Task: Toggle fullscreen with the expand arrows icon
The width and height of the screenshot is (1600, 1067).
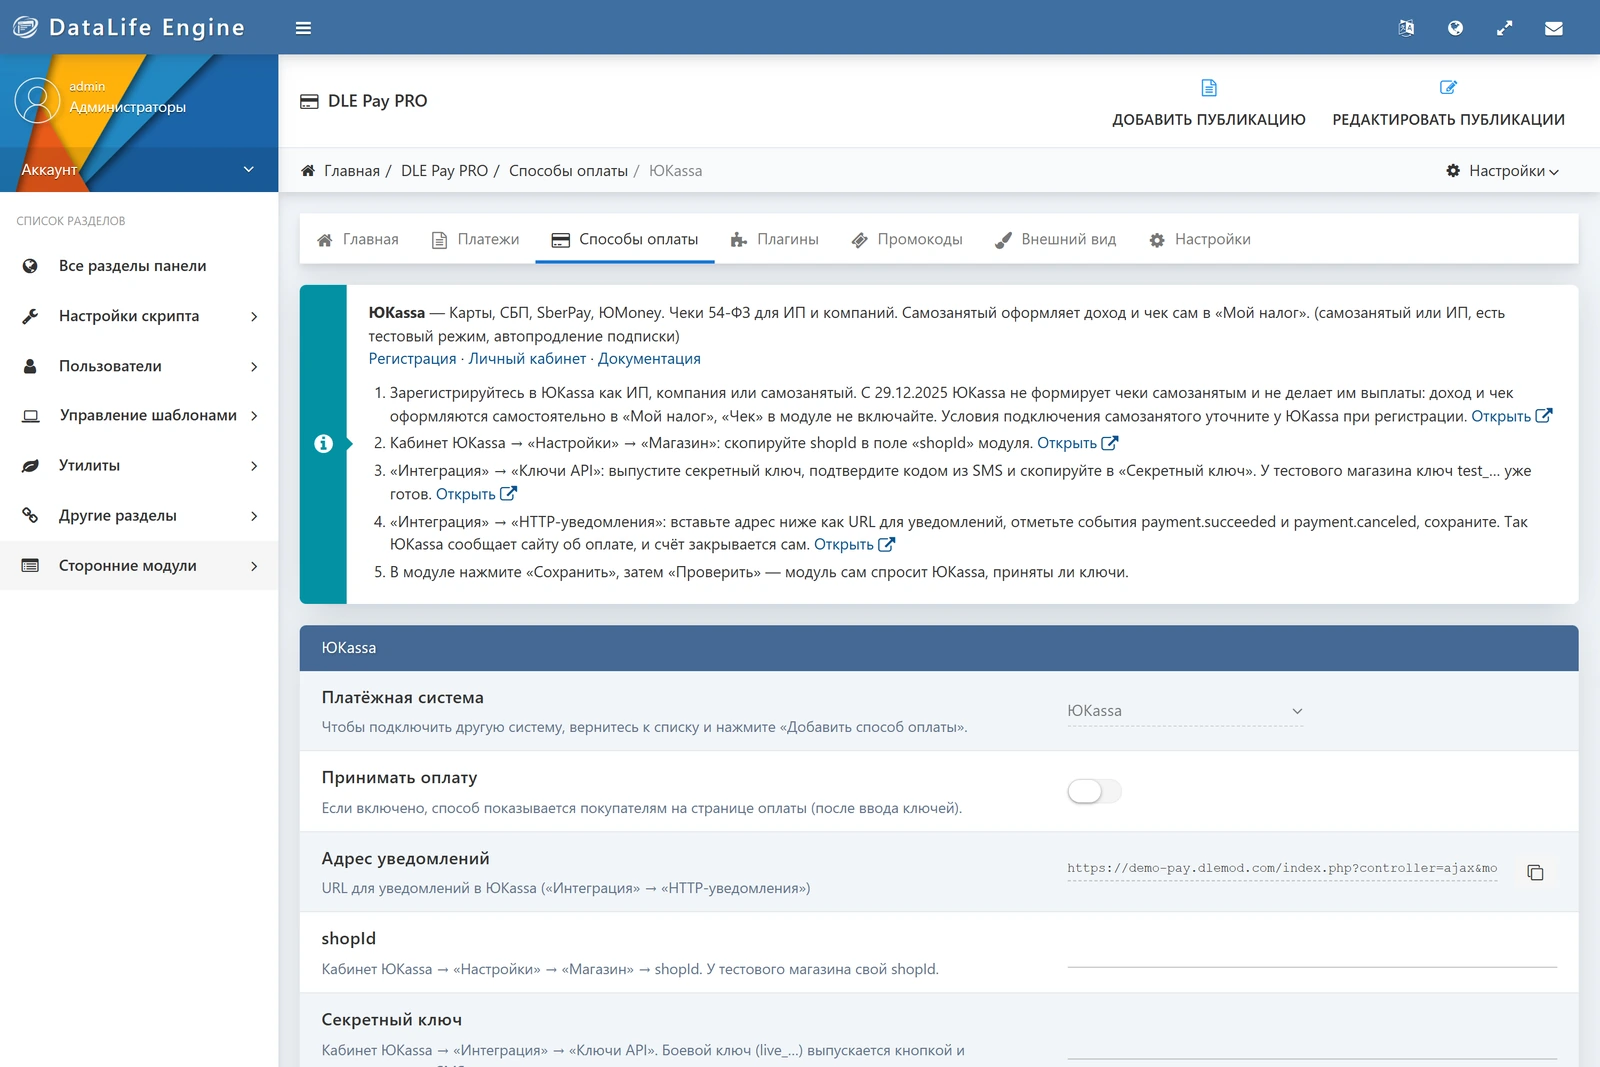Action: [x=1504, y=28]
